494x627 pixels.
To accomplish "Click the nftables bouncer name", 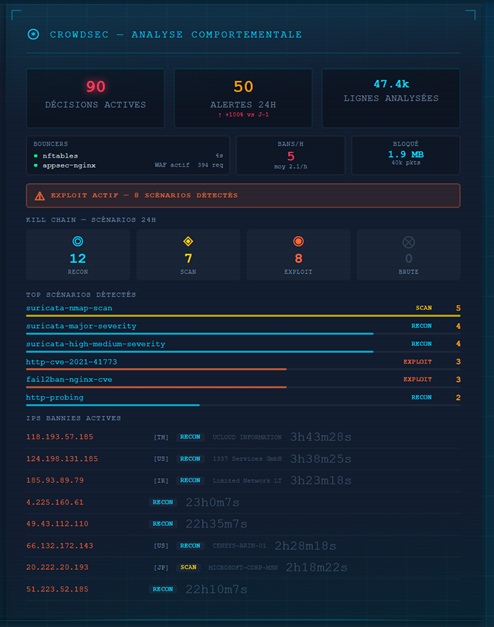I will [60, 156].
